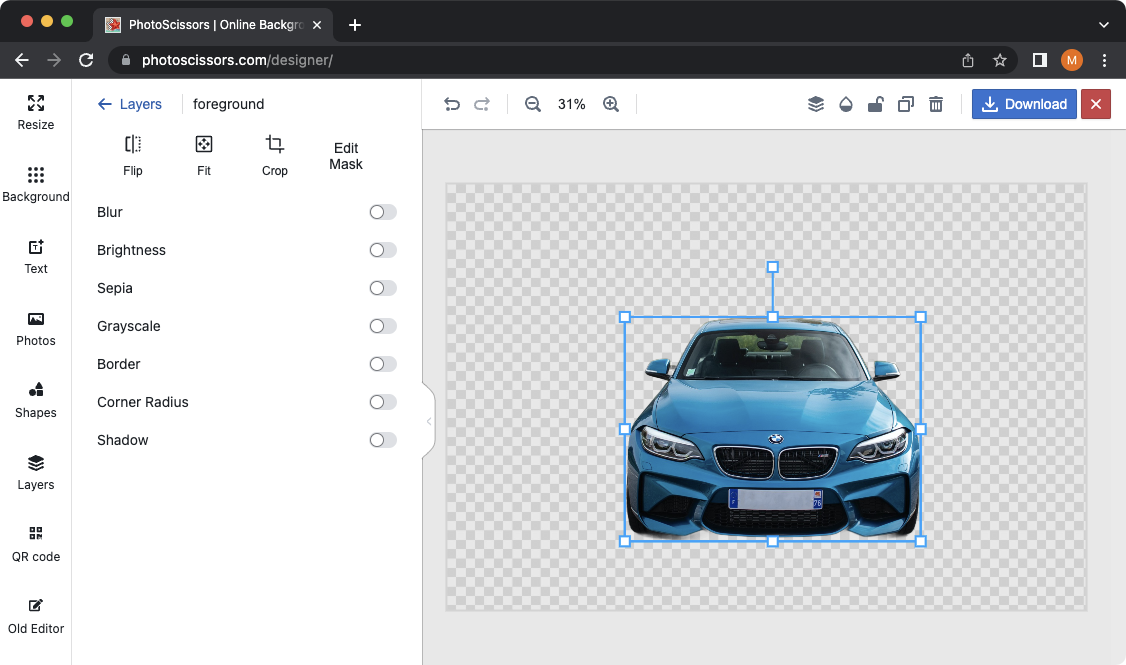The height and width of the screenshot is (665, 1126).
Task: Click the lock layer icon
Action: 875,104
